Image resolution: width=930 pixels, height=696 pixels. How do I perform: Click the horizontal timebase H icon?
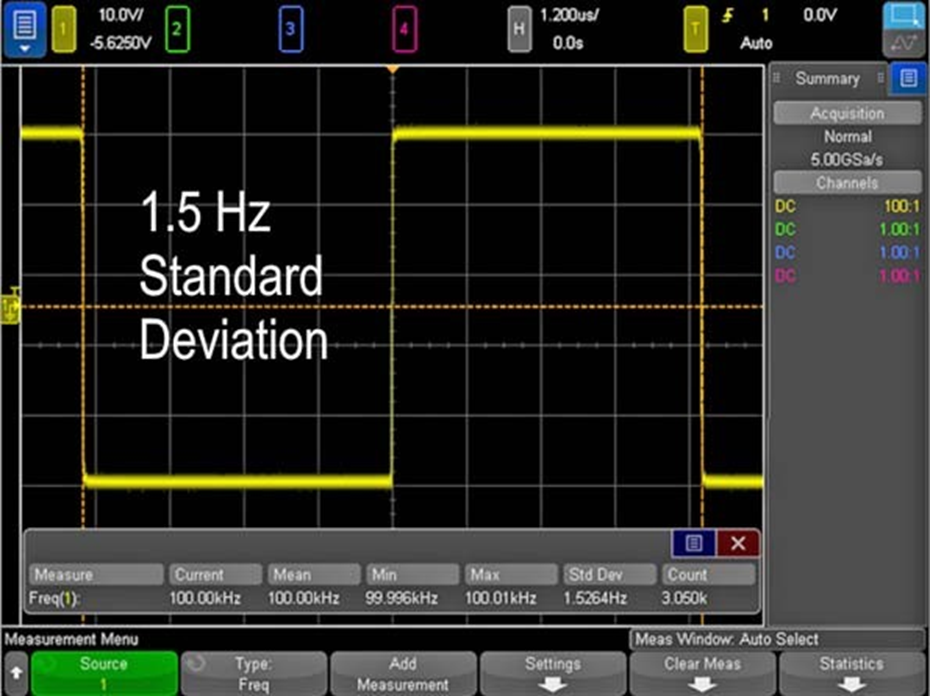tap(518, 30)
